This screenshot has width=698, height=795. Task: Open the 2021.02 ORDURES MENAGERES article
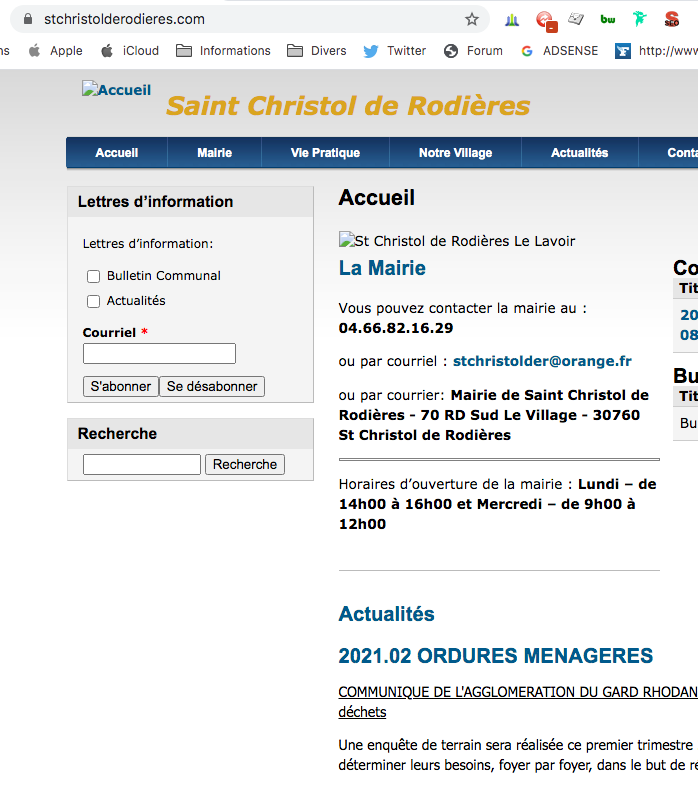495,656
